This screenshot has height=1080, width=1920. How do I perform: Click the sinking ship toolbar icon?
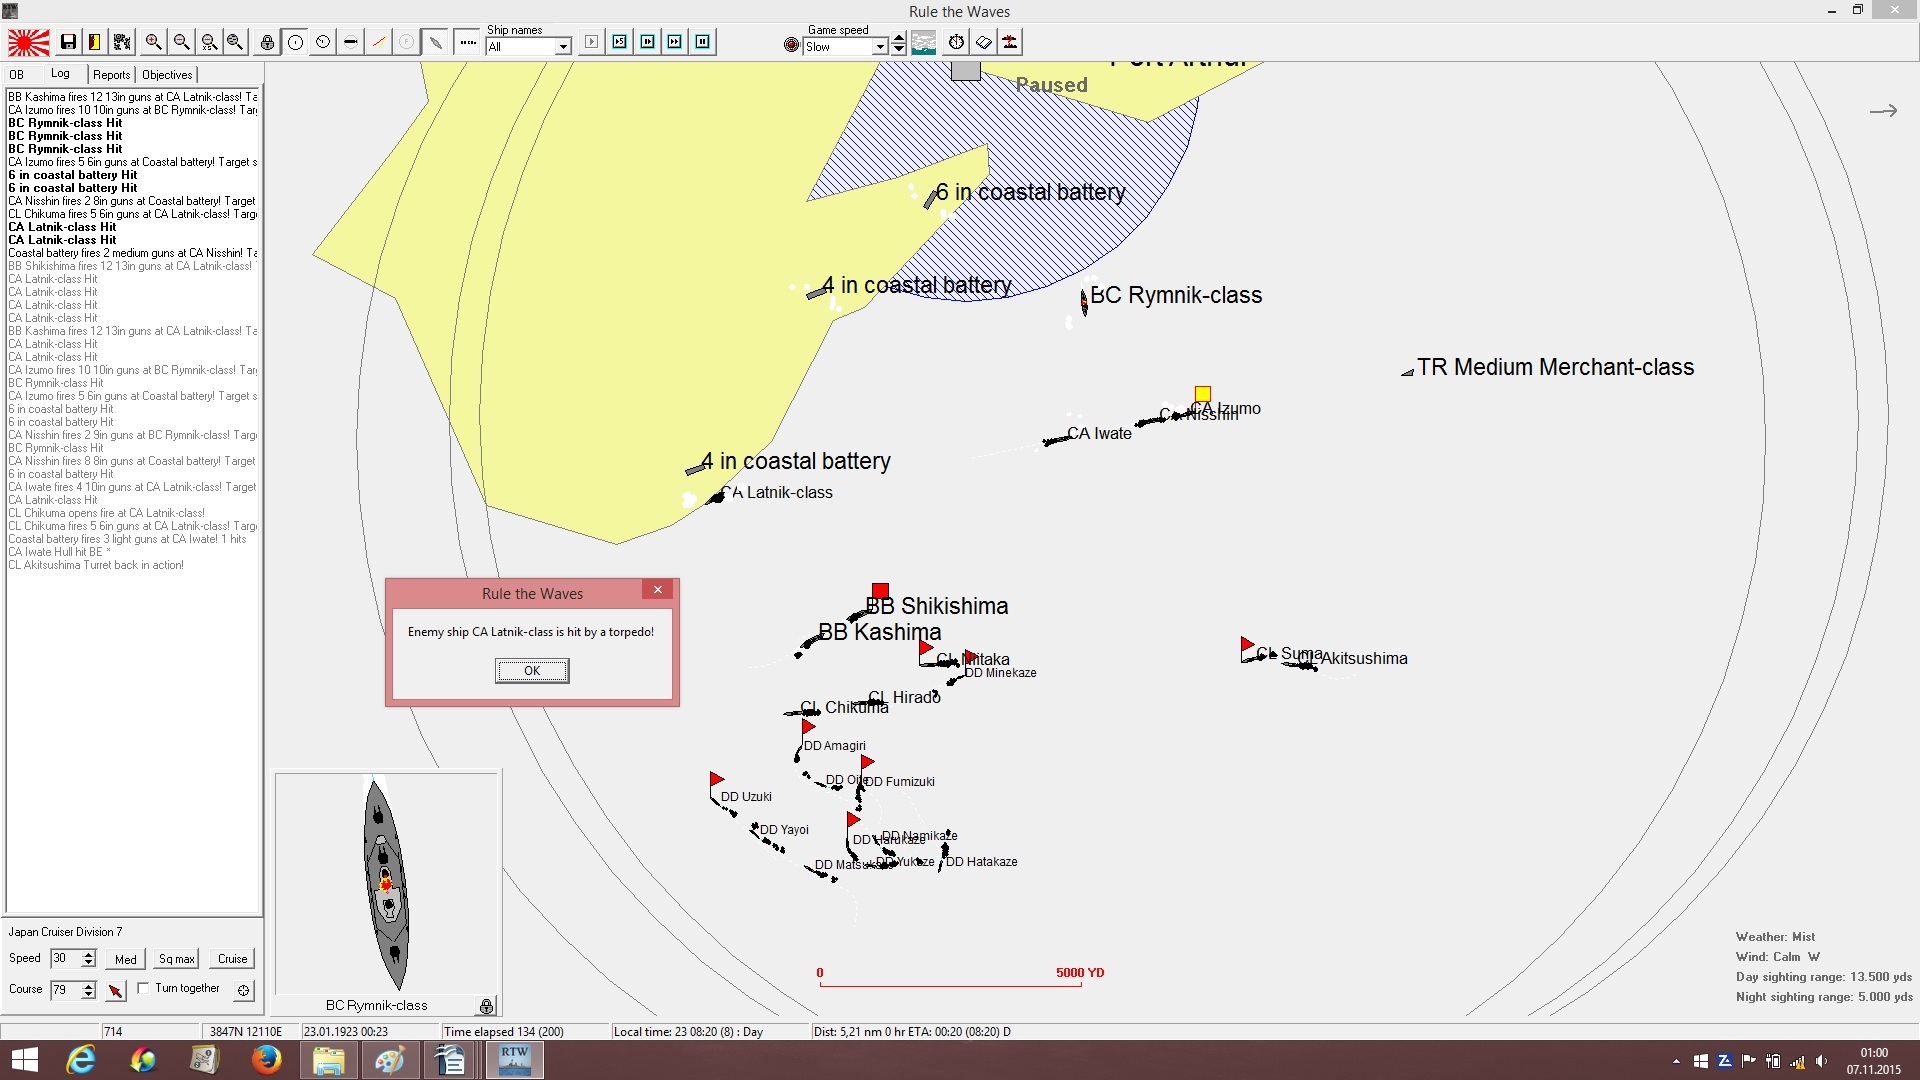pyautogui.click(x=1011, y=42)
